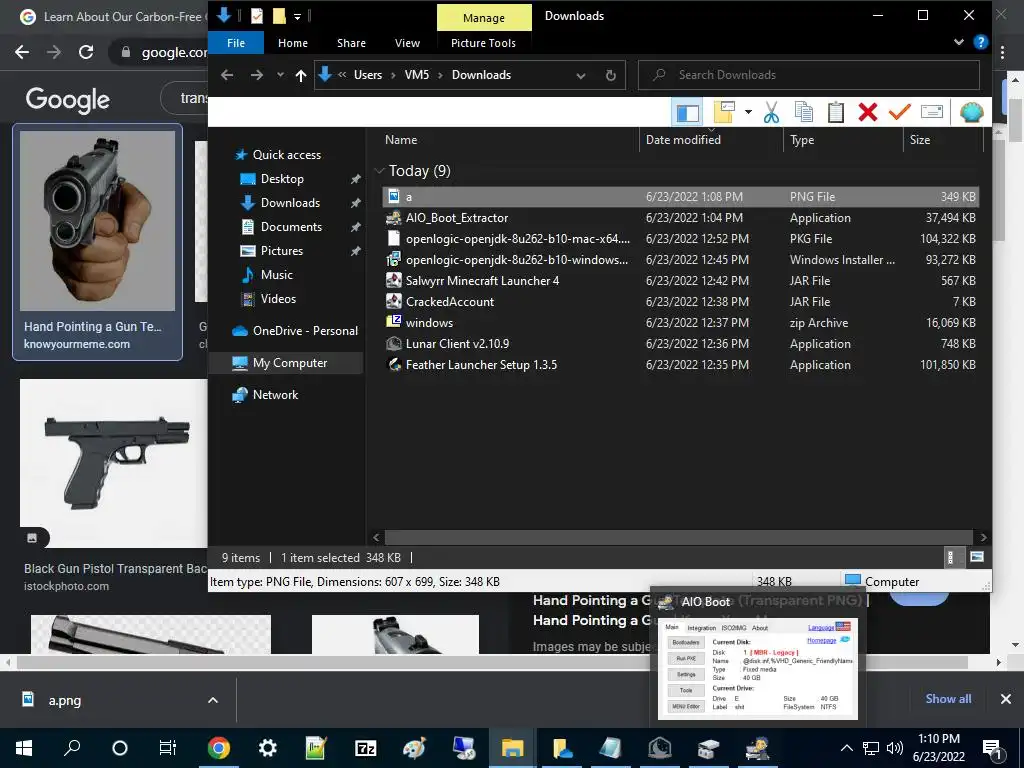The image size is (1024, 768).
Task: Select Desktop in navigation pane
Action: click(x=282, y=179)
